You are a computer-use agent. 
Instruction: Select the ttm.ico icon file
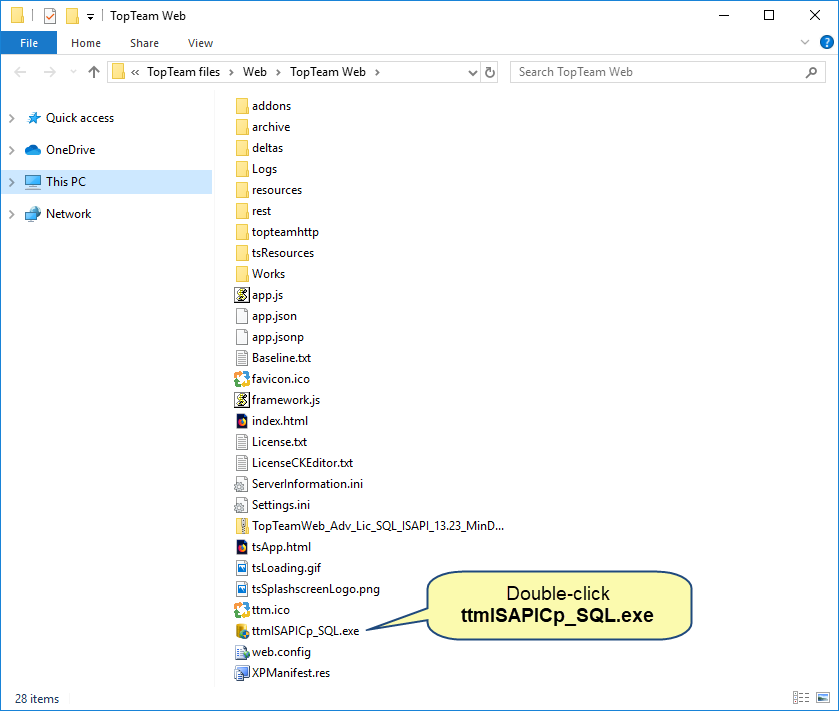tap(262, 609)
